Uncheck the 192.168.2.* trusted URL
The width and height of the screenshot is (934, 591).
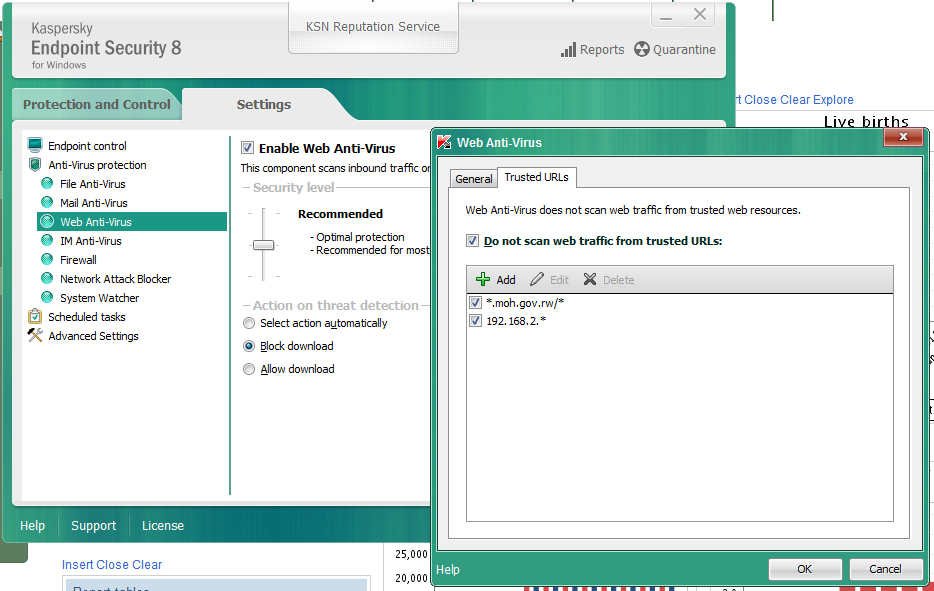coord(475,321)
